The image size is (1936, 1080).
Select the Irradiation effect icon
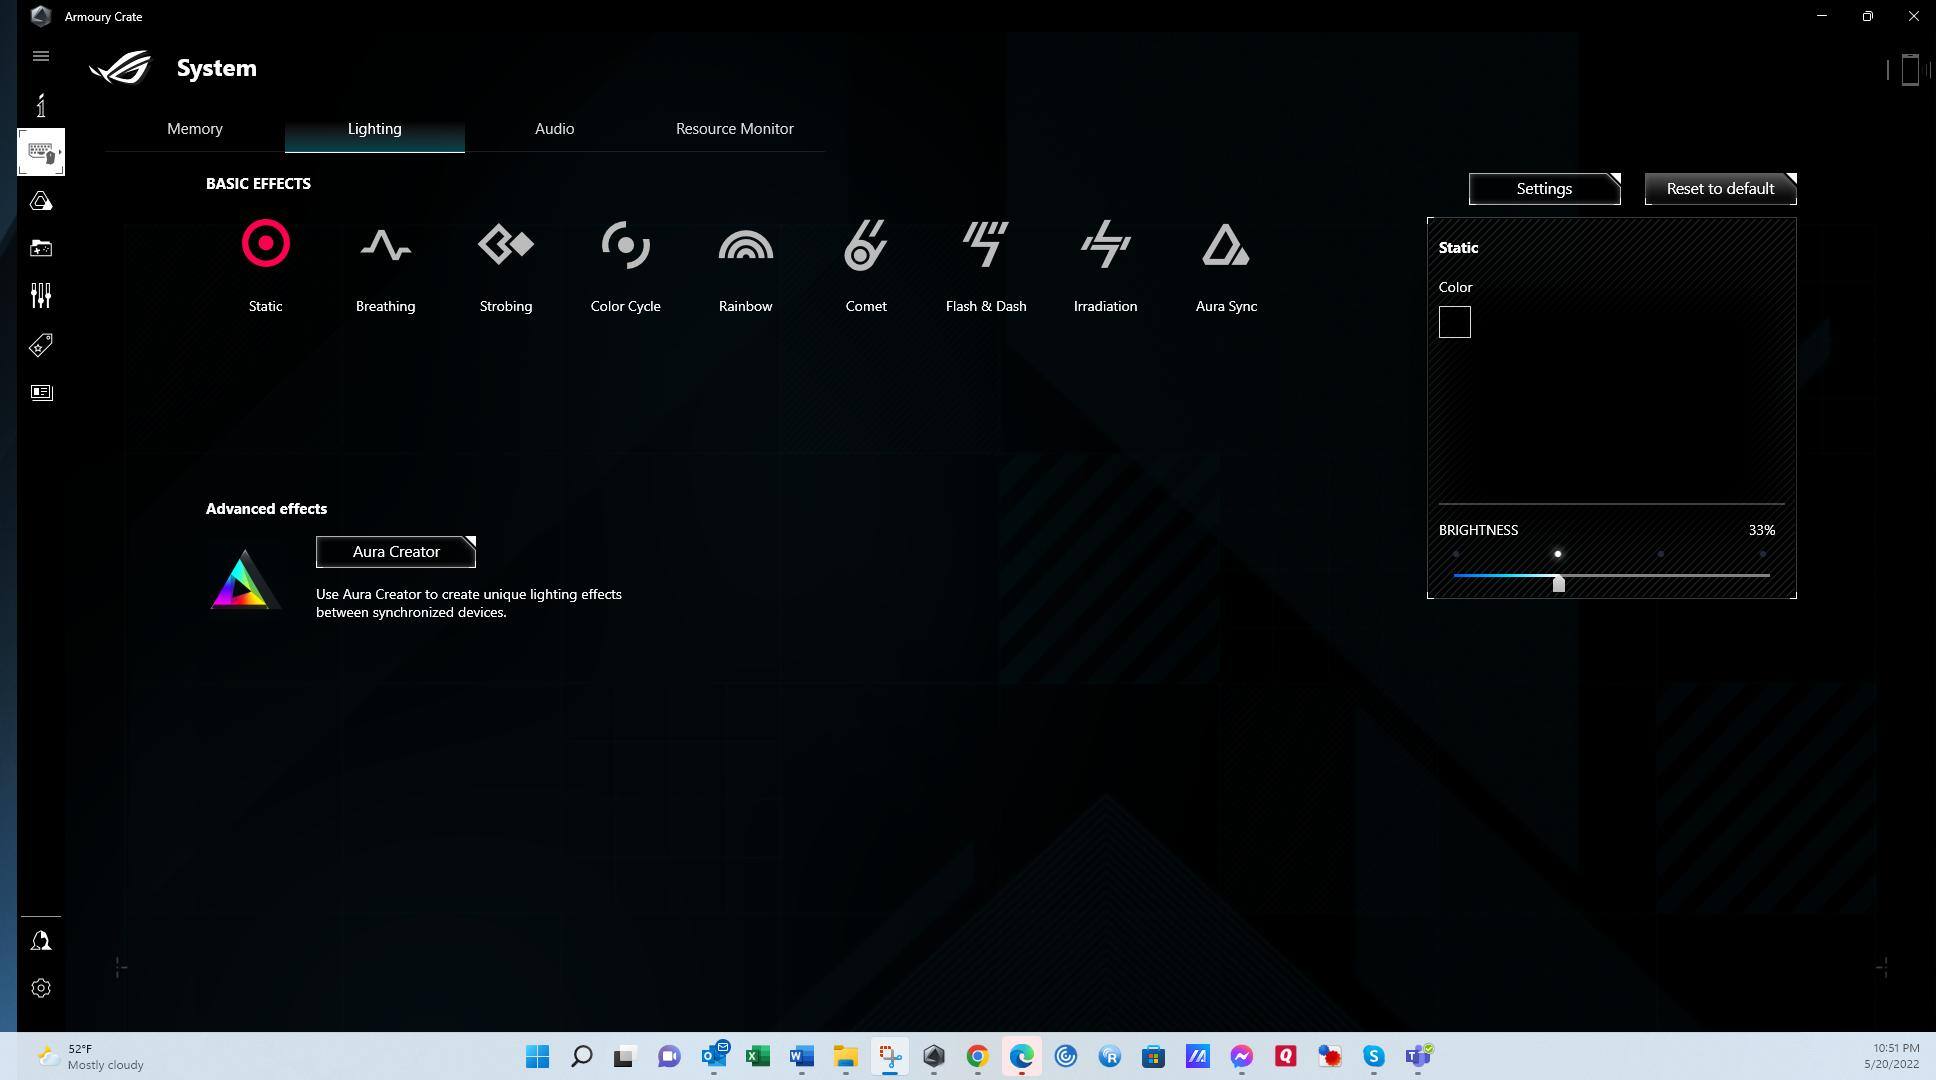coord(1105,245)
